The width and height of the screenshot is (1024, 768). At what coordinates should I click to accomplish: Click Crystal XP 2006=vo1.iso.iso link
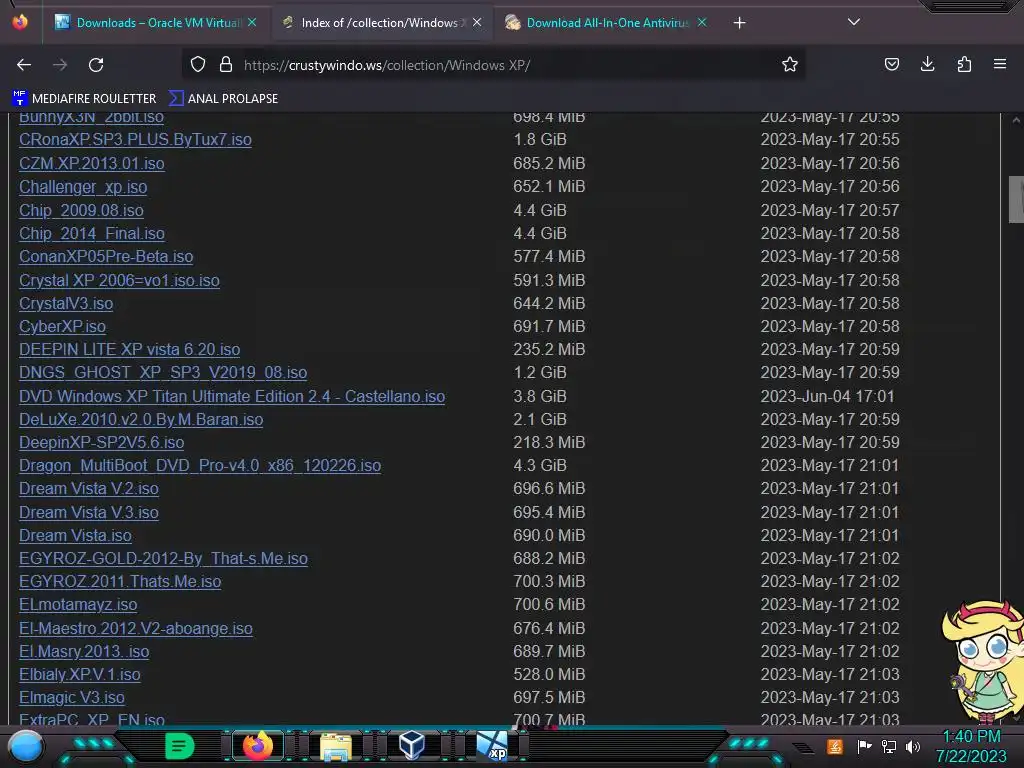[119, 280]
